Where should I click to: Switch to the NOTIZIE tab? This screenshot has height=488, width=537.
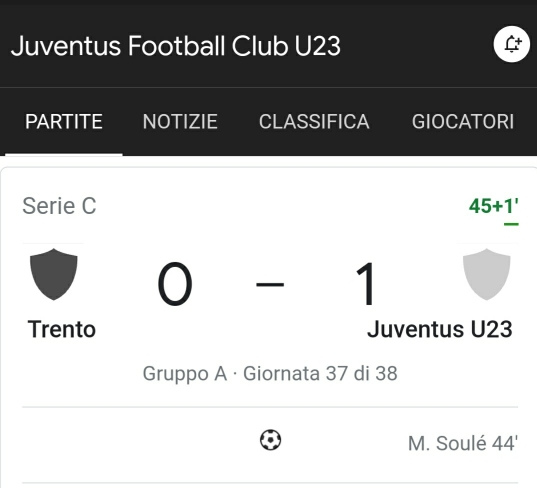point(180,122)
